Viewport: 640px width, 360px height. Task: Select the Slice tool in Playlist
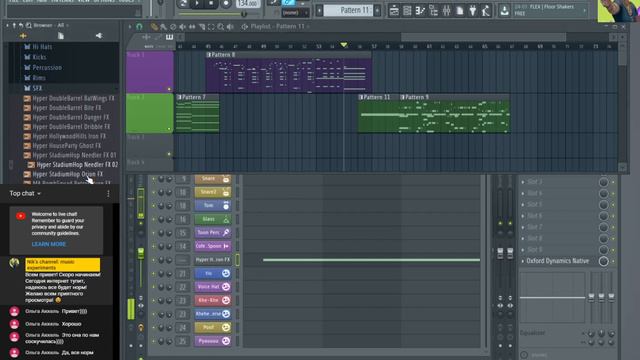[202, 27]
